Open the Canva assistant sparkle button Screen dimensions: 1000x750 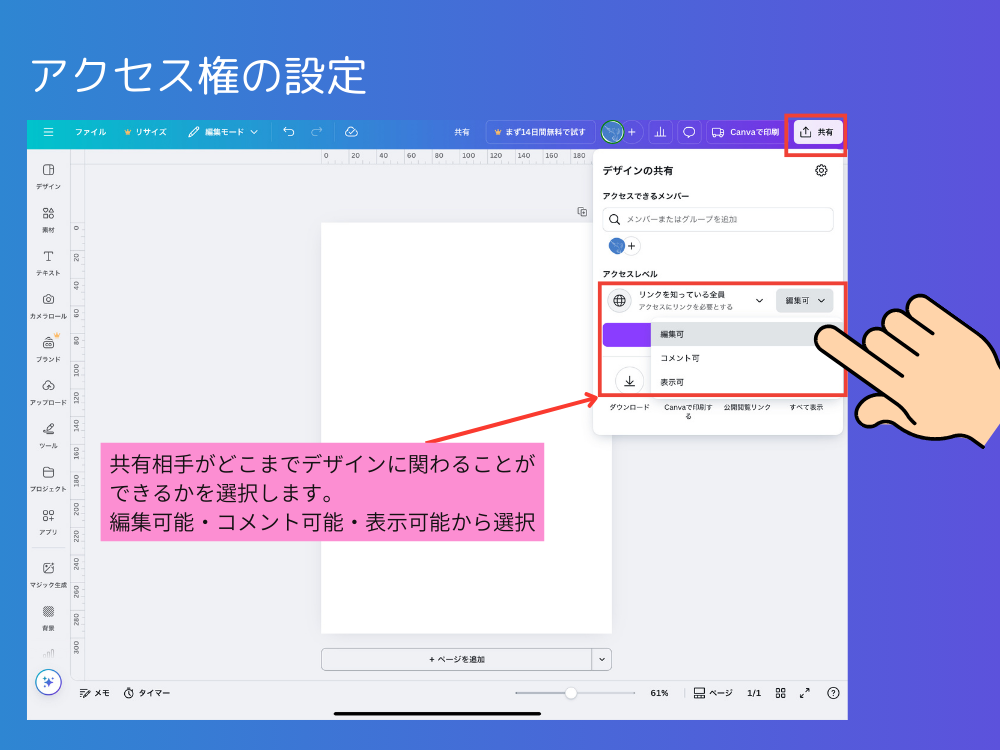[x=47, y=682]
